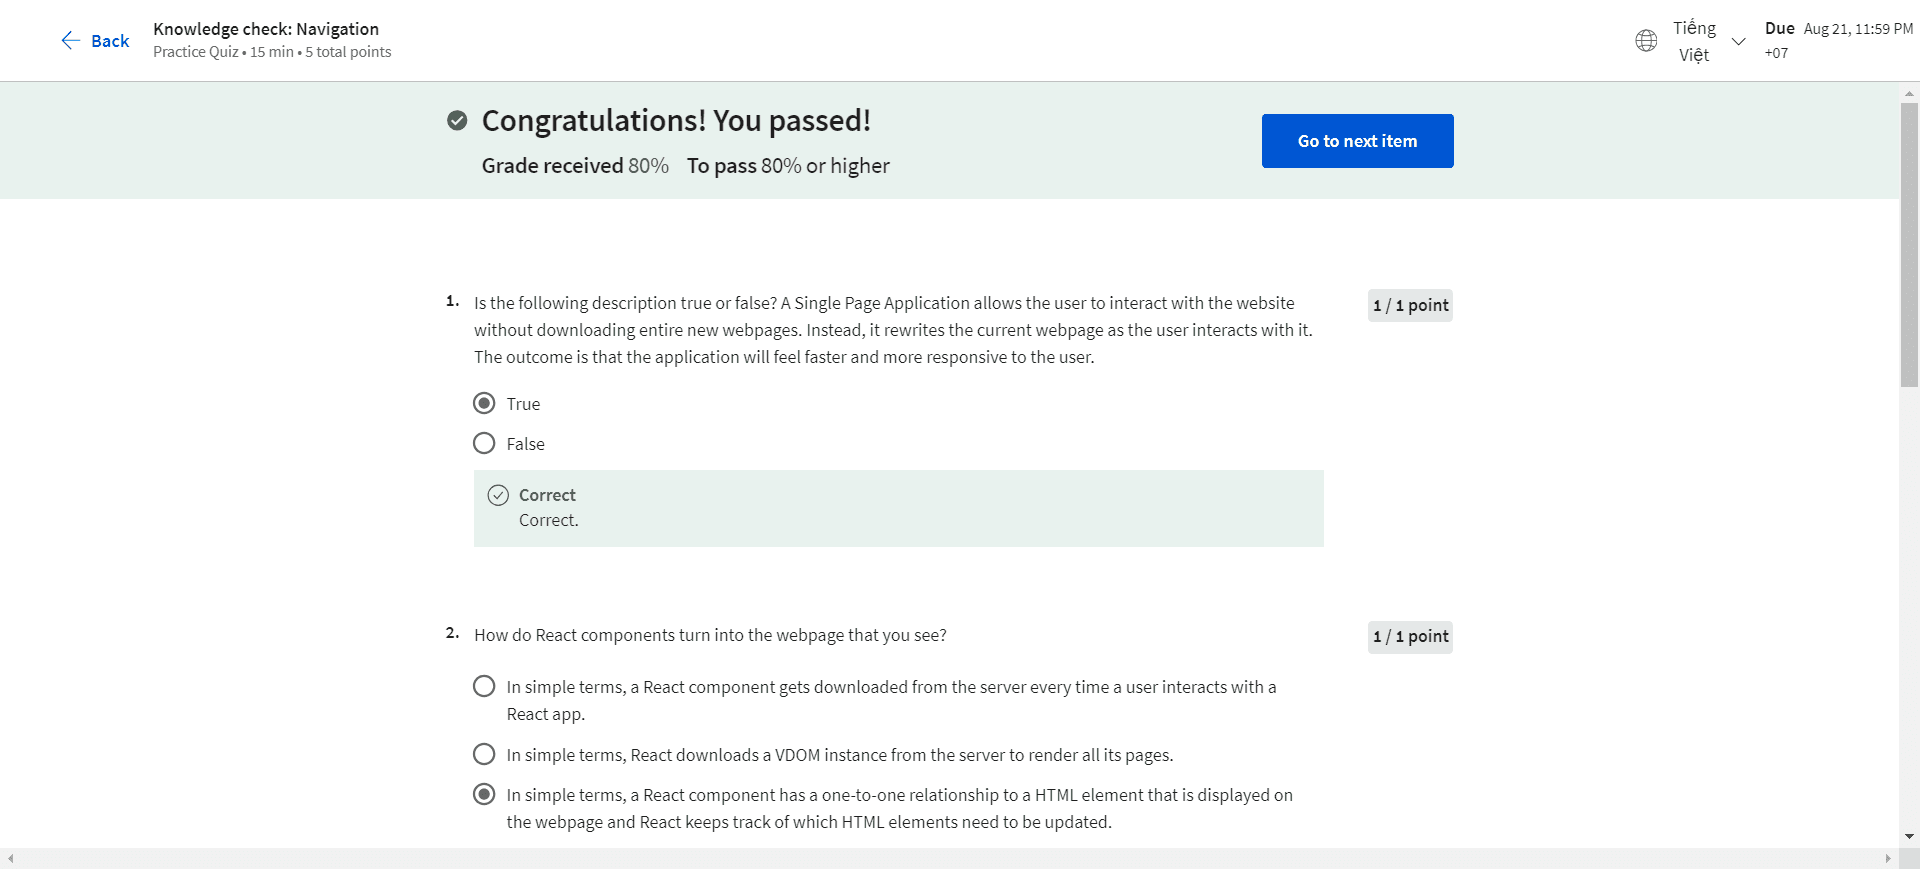
Task: Go back using the Back link
Action: pyautogui.click(x=110, y=41)
